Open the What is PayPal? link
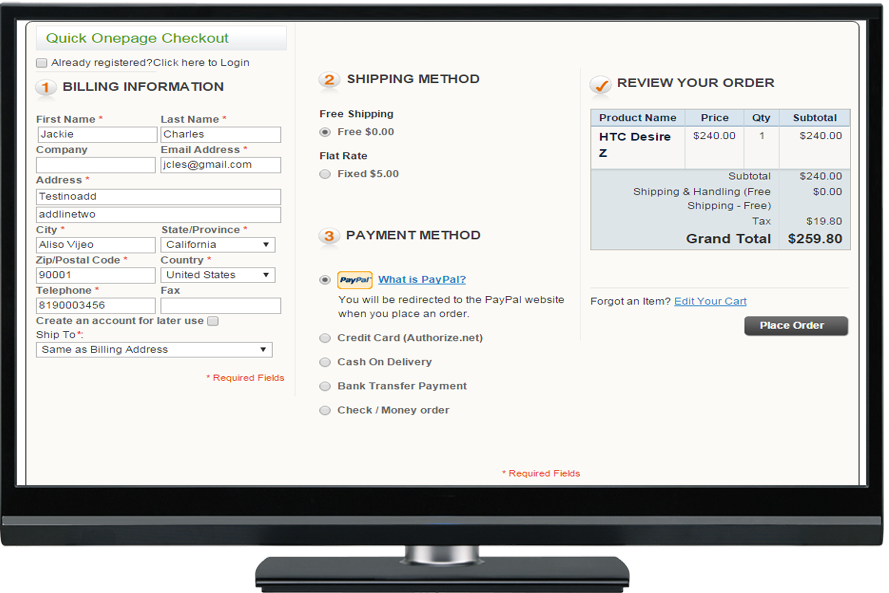This screenshot has width=889, height=593. 422,279
